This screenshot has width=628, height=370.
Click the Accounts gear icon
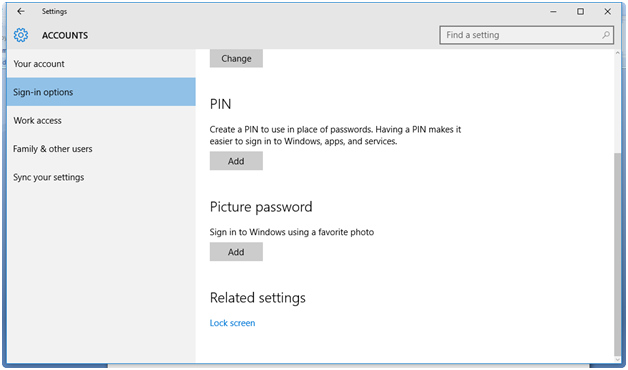click(x=21, y=35)
